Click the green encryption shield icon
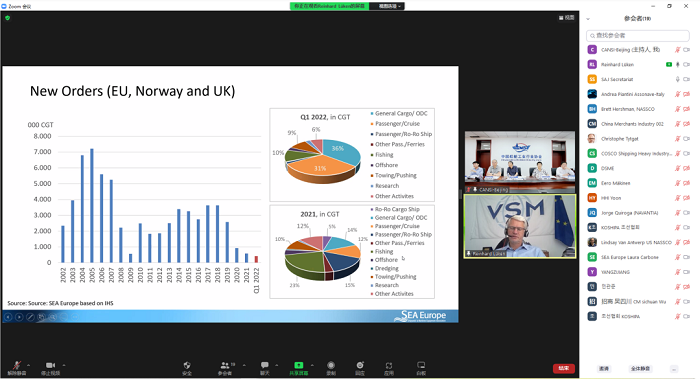The width and height of the screenshot is (700, 379). click(8, 18)
